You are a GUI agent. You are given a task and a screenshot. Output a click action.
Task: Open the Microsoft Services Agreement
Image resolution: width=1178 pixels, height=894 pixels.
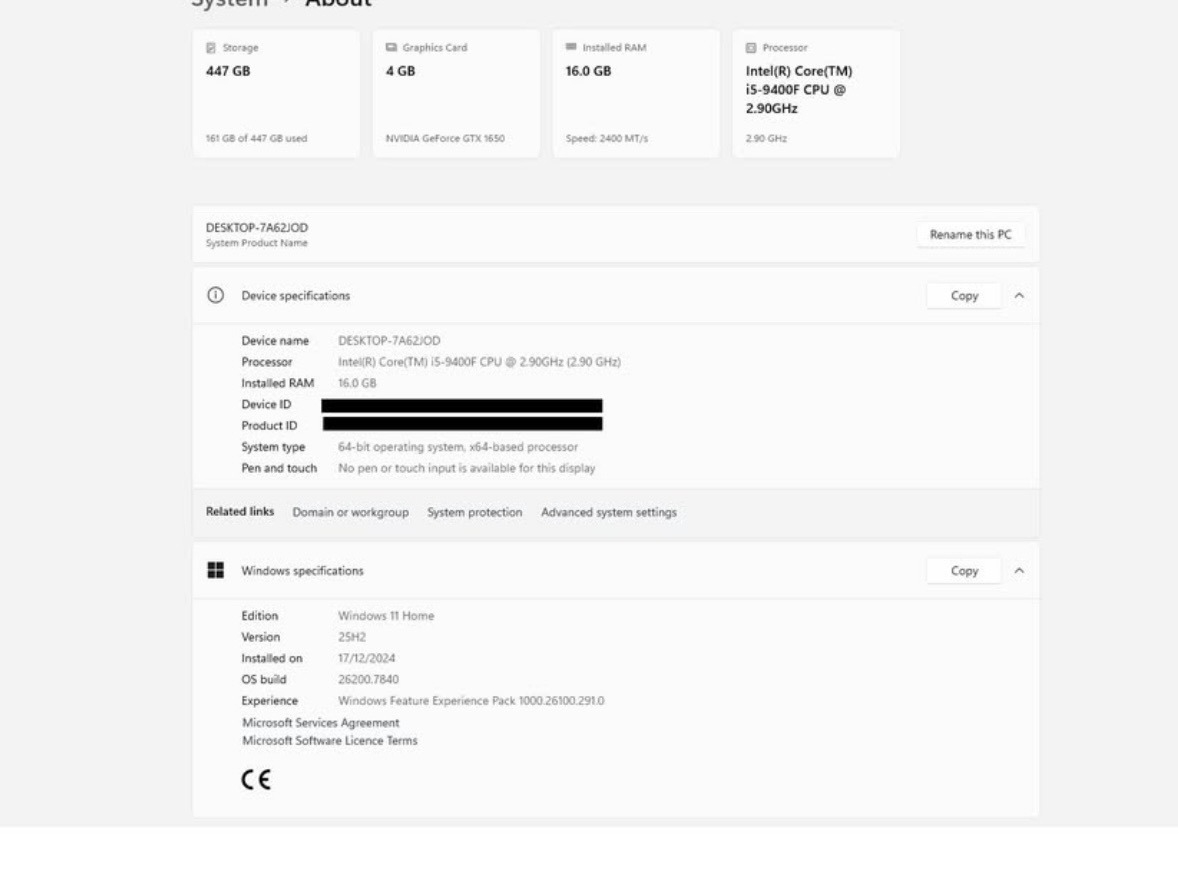(x=320, y=722)
